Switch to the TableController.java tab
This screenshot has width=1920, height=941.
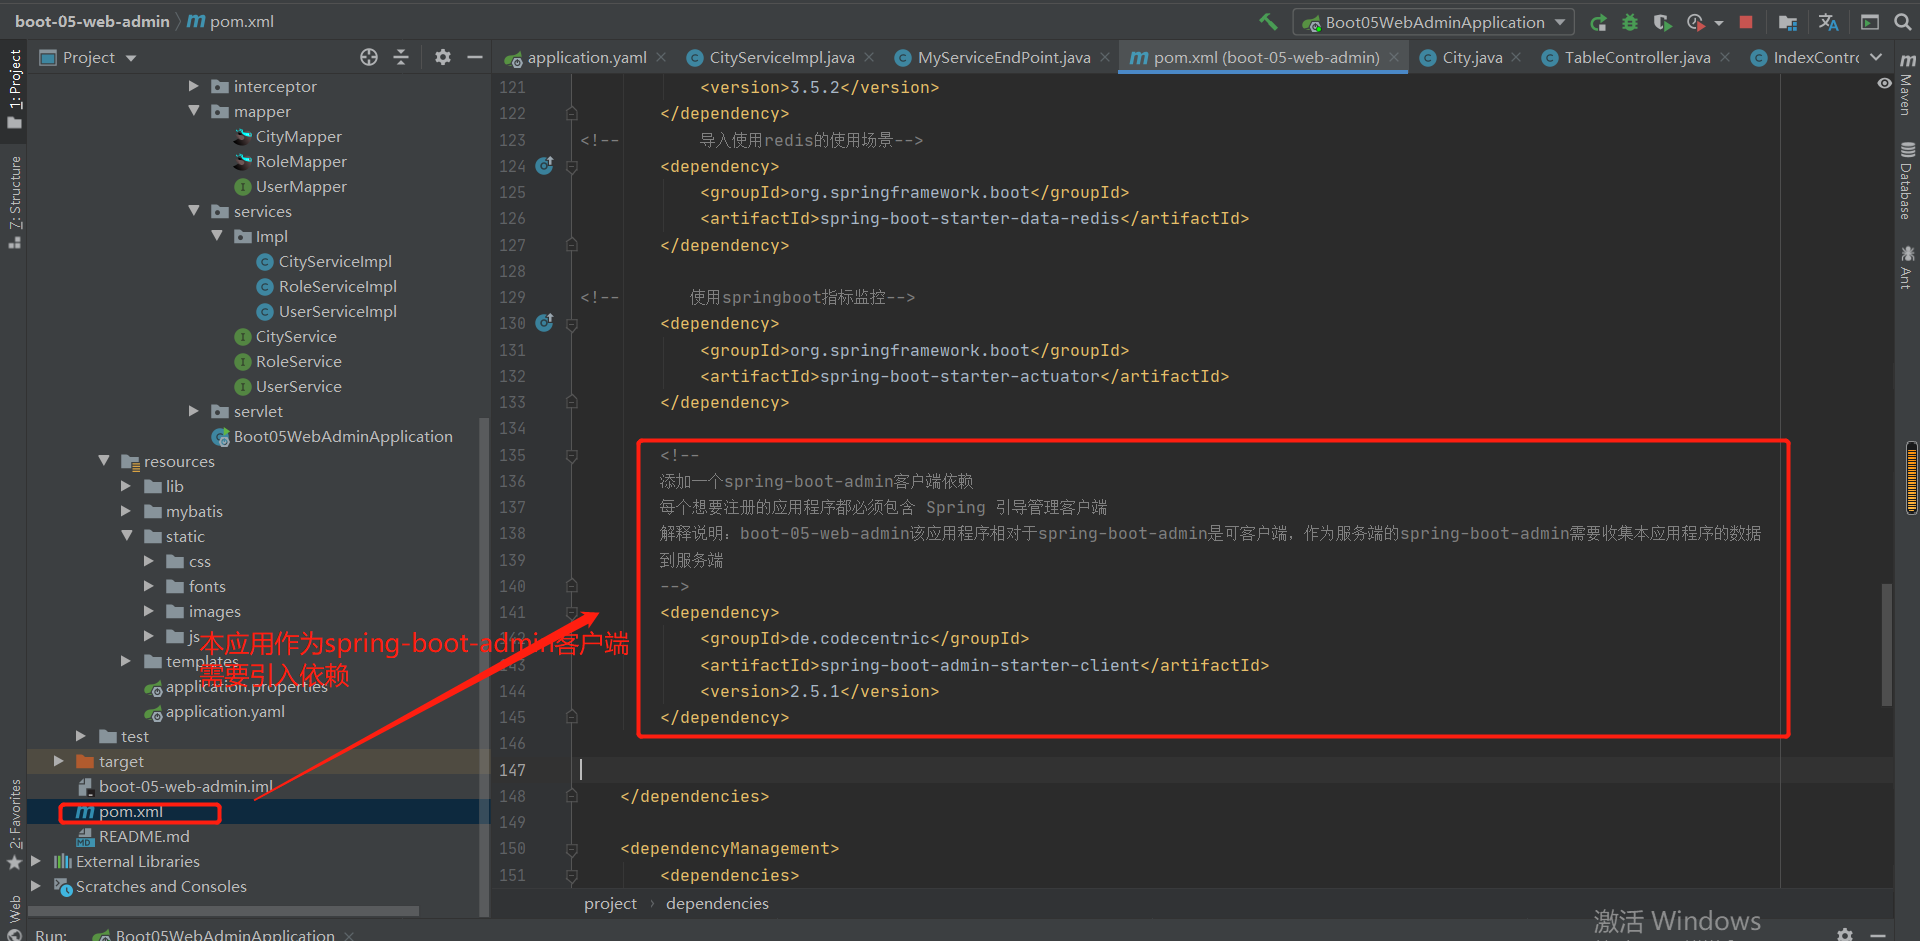pyautogui.click(x=1636, y=57)
